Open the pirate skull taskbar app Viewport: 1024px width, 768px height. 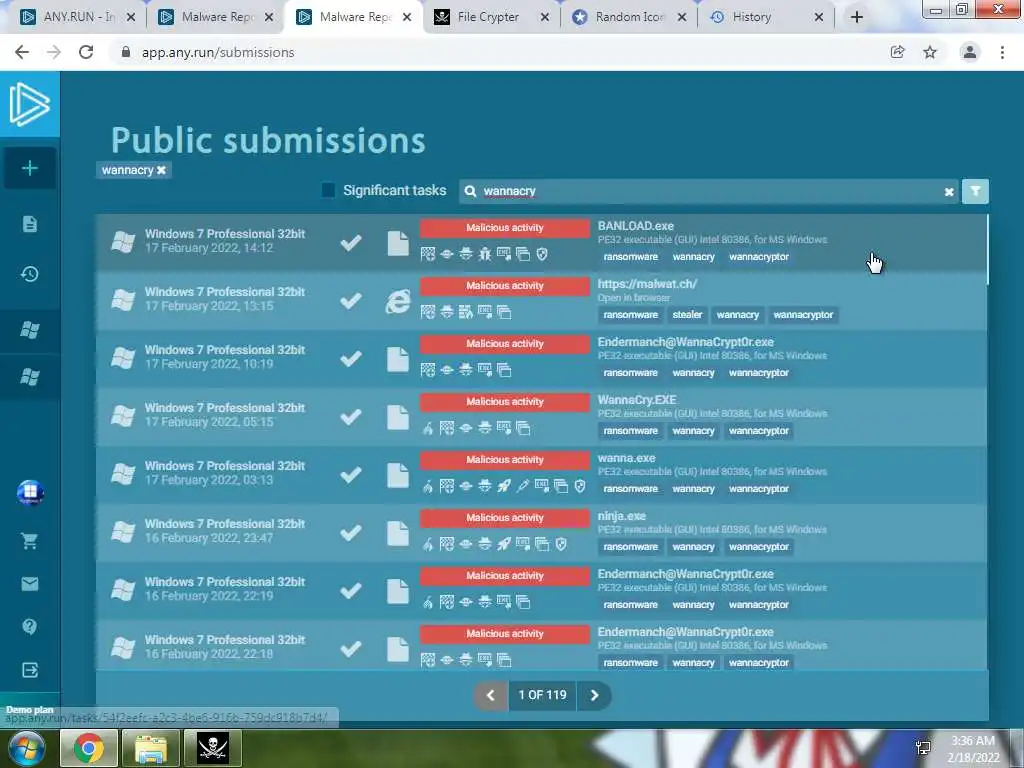click(213, 748)
